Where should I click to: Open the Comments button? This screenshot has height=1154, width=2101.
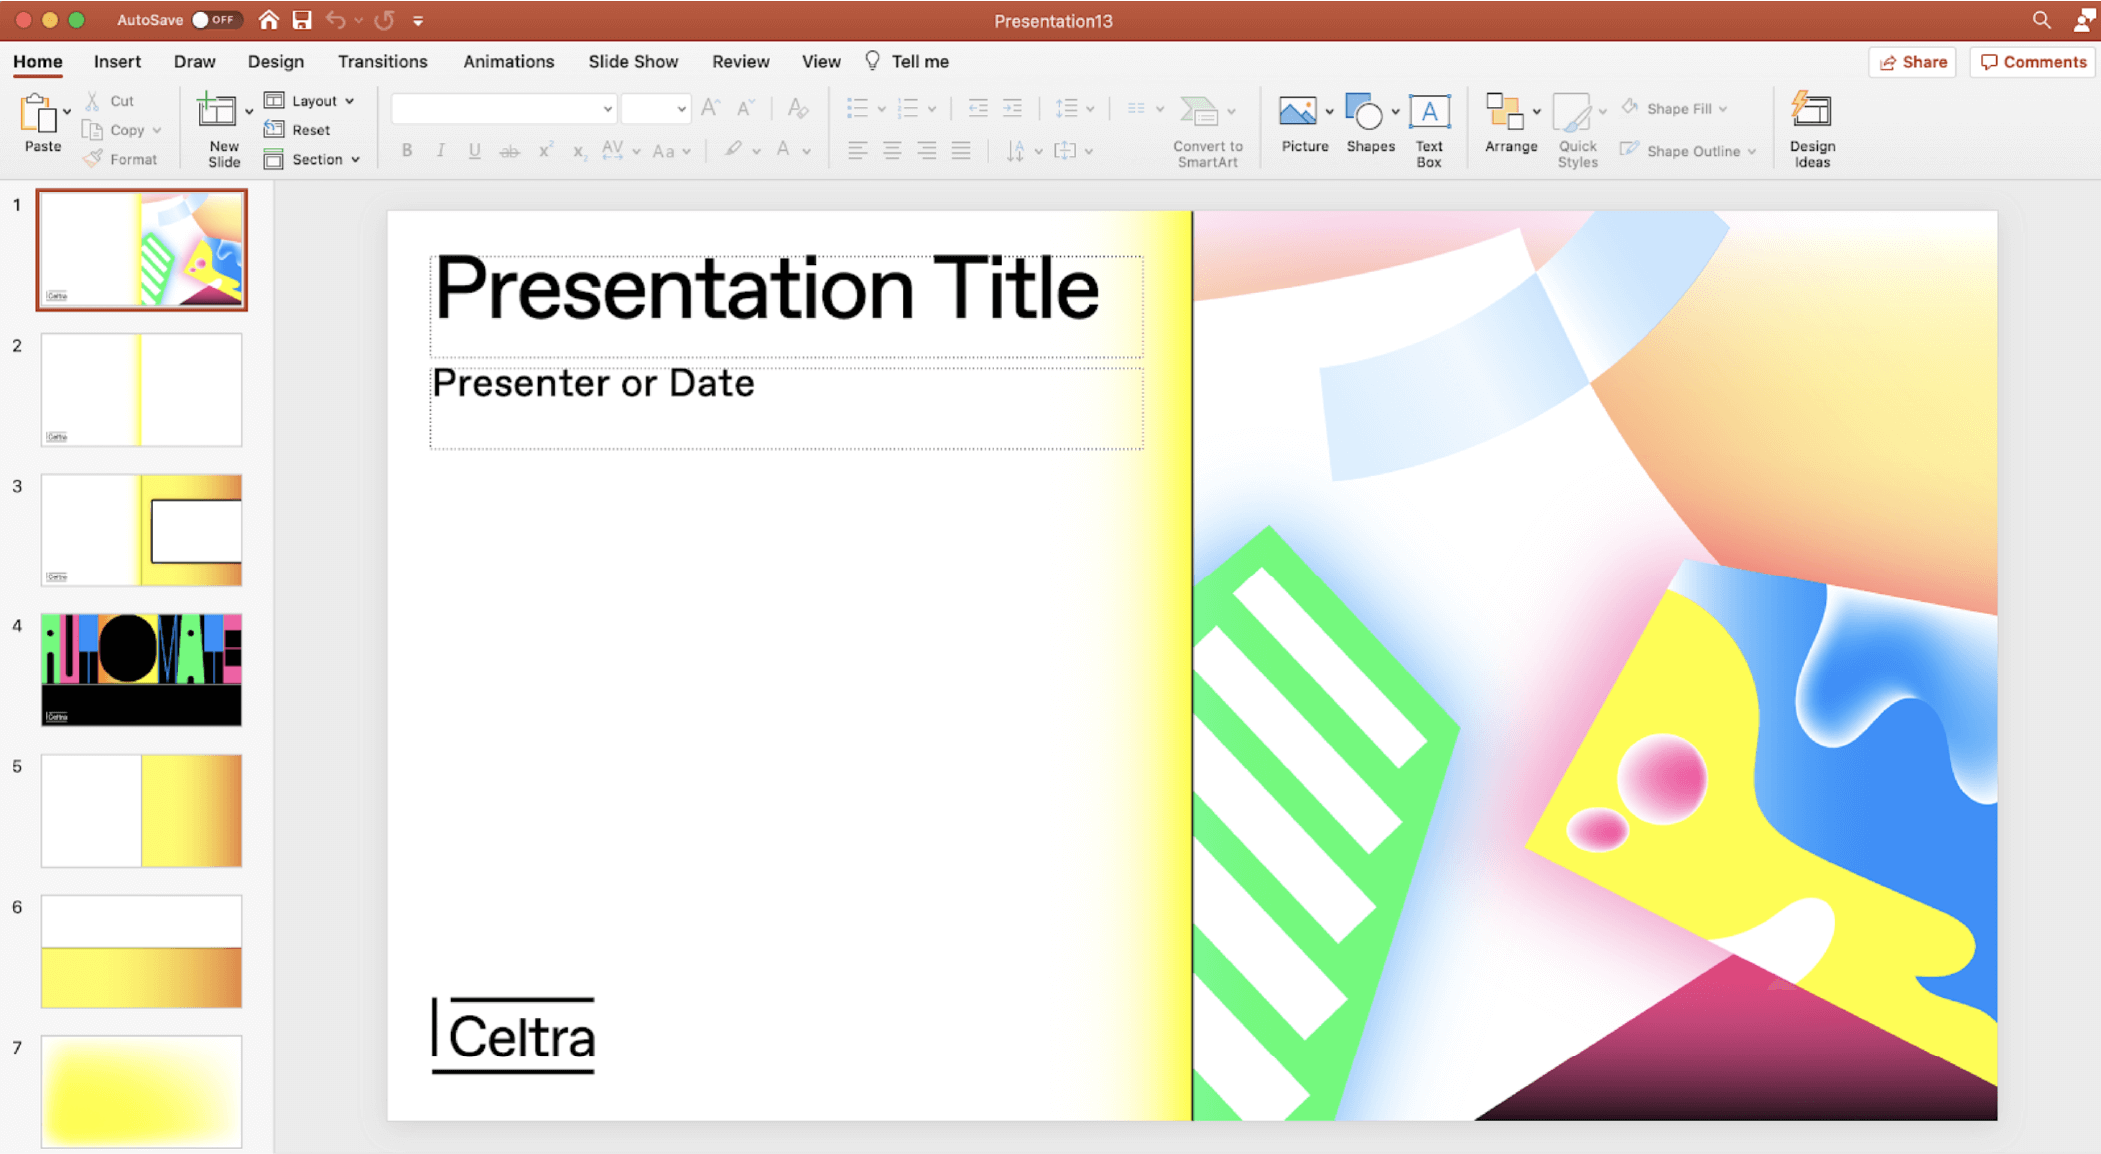[x=2032, y=62]
